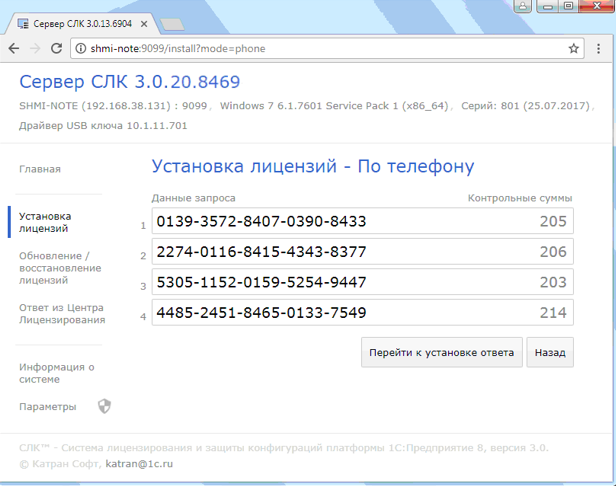This screenshot has width=616, height=486.
Task: Click the address bar URL field
Action: [326, 48]
